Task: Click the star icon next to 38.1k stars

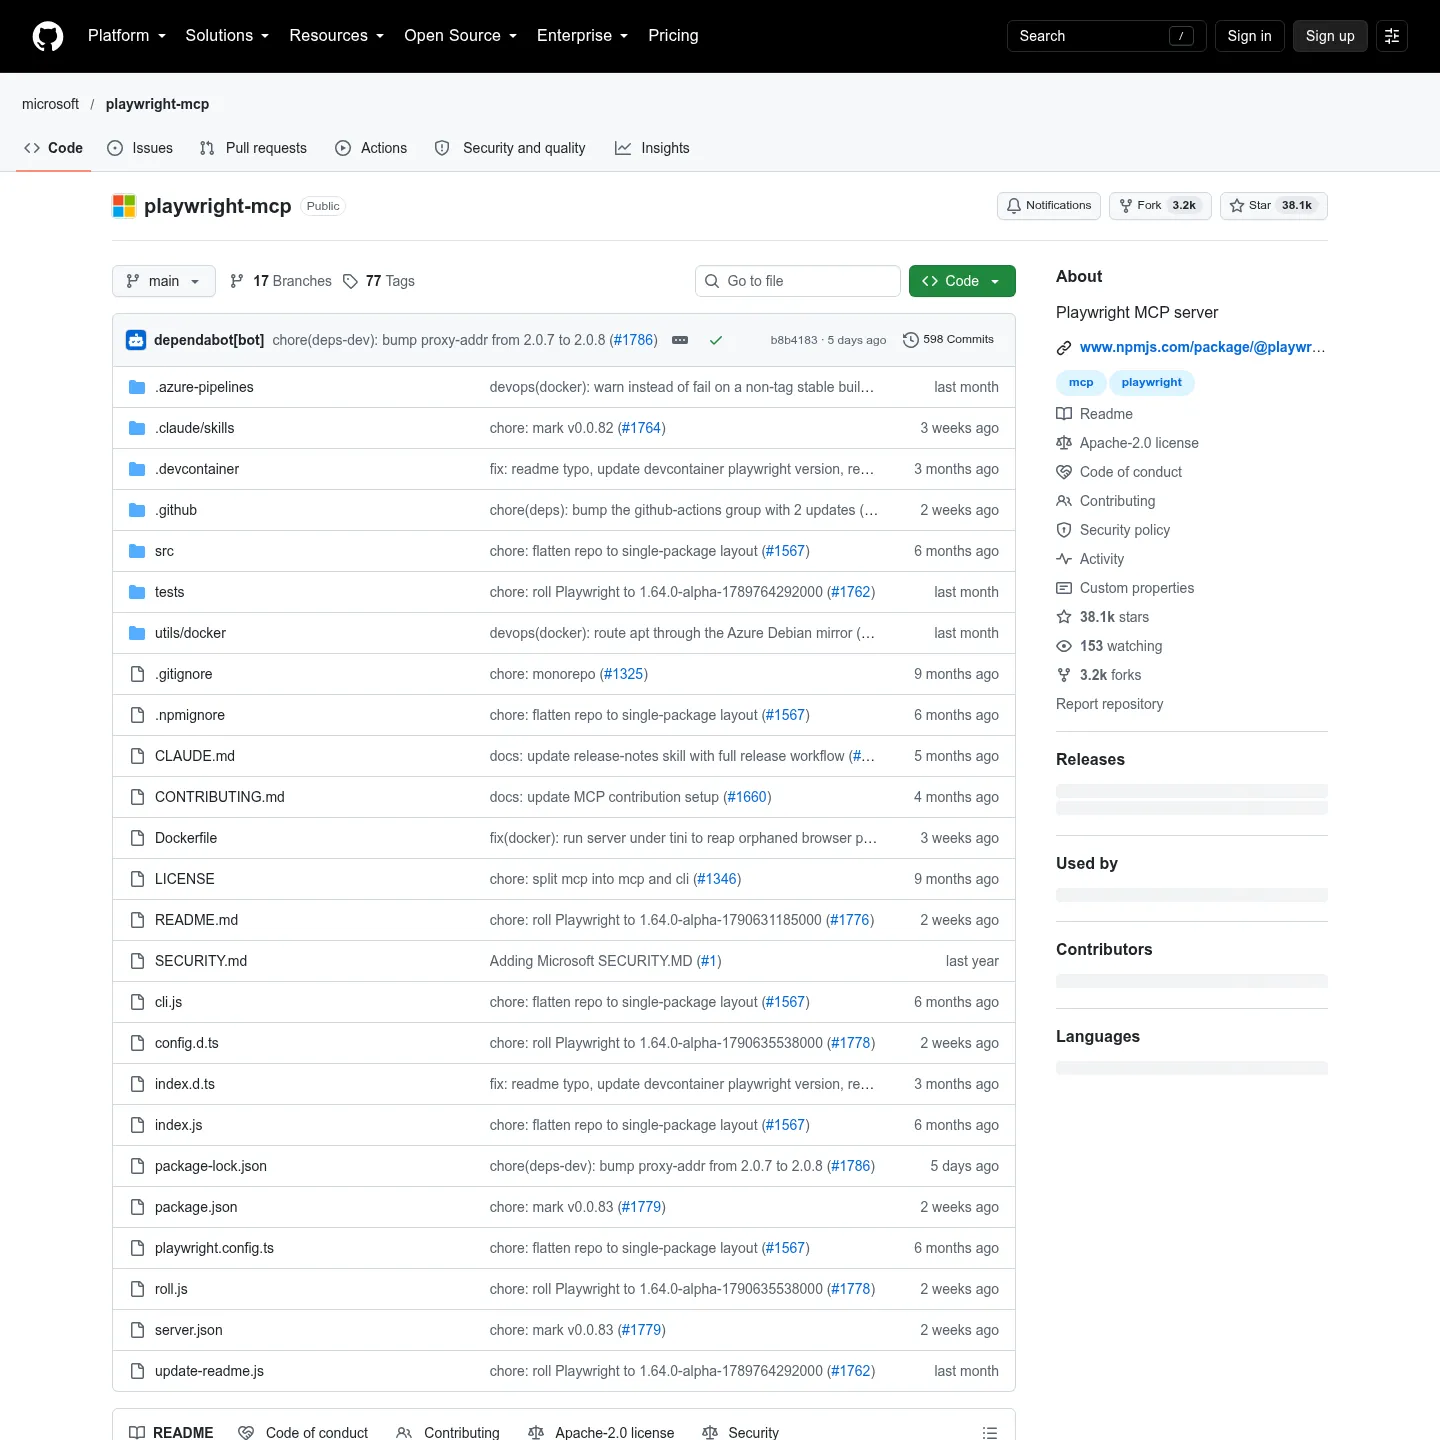Action: pos(1064,617)
